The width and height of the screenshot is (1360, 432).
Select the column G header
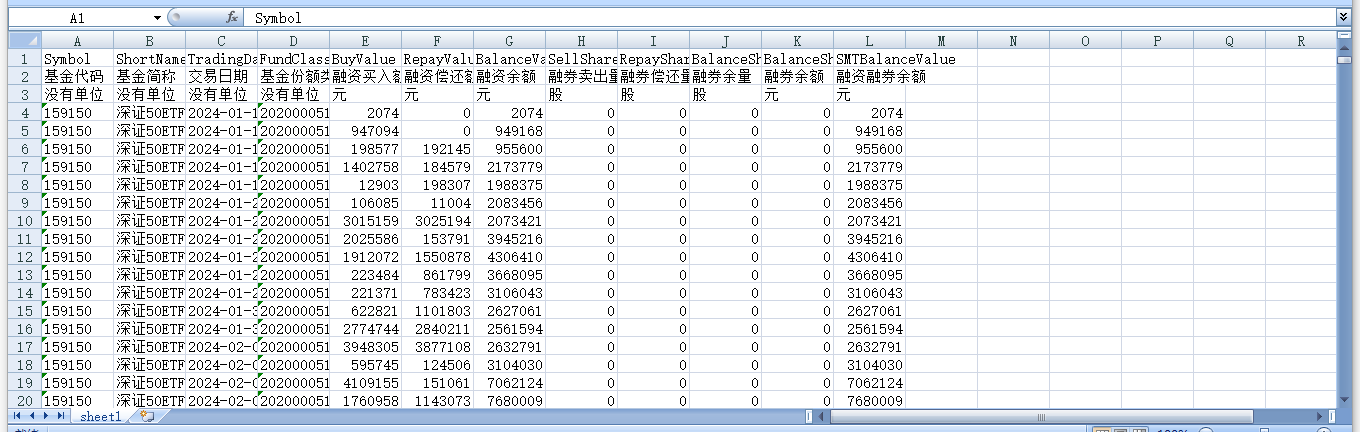(509, 41)
